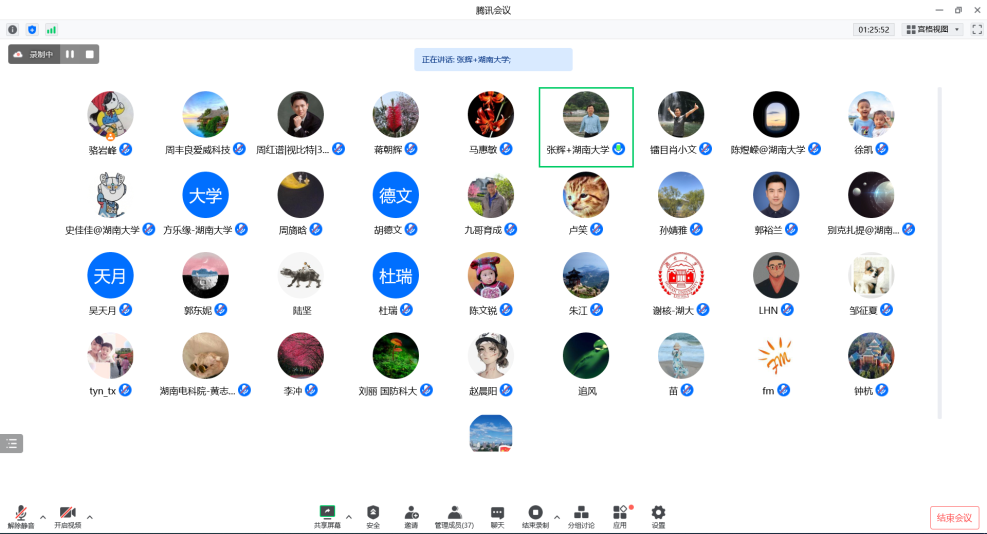Screen dimensions: 987x534
Task: Stop the recording with square button
Action: point(89,54)
